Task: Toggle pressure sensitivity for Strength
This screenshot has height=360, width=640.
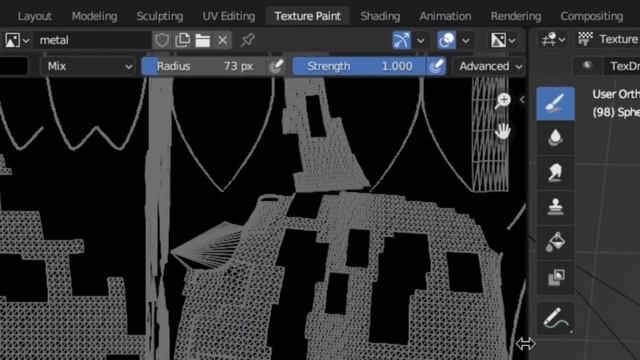Action: pos(436,66)
